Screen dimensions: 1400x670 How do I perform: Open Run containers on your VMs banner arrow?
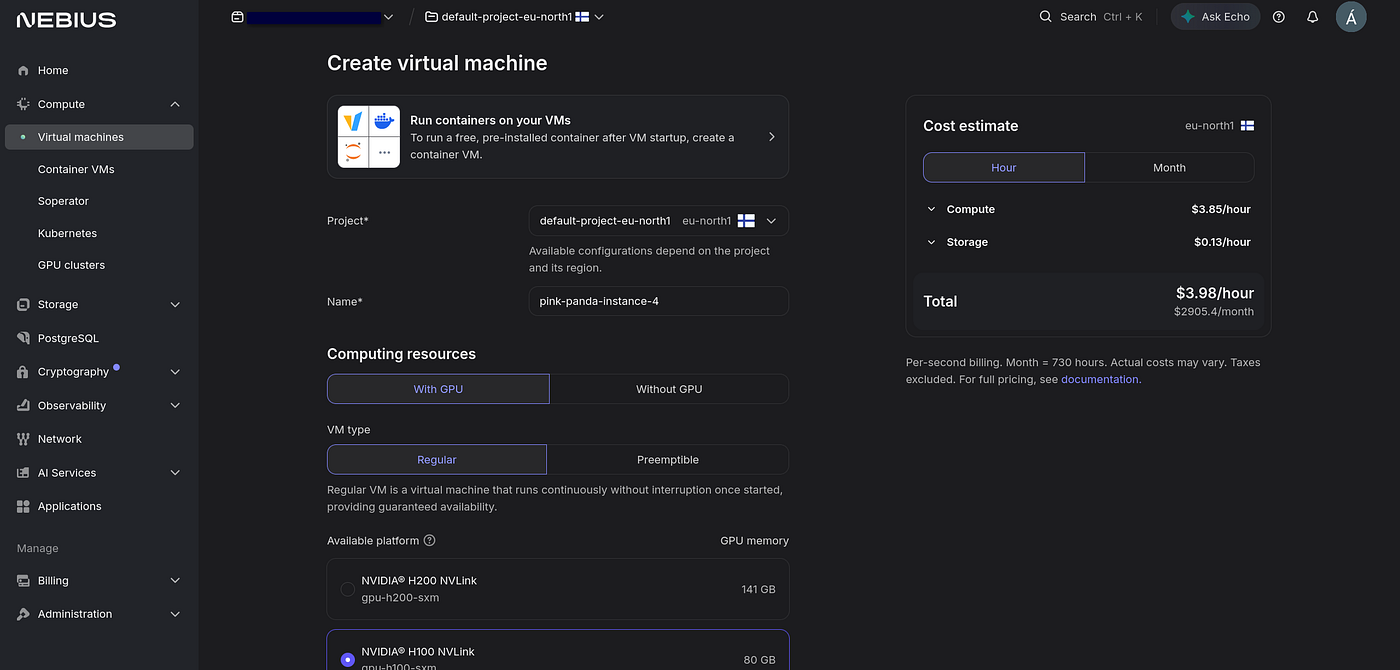pos(771,137)
